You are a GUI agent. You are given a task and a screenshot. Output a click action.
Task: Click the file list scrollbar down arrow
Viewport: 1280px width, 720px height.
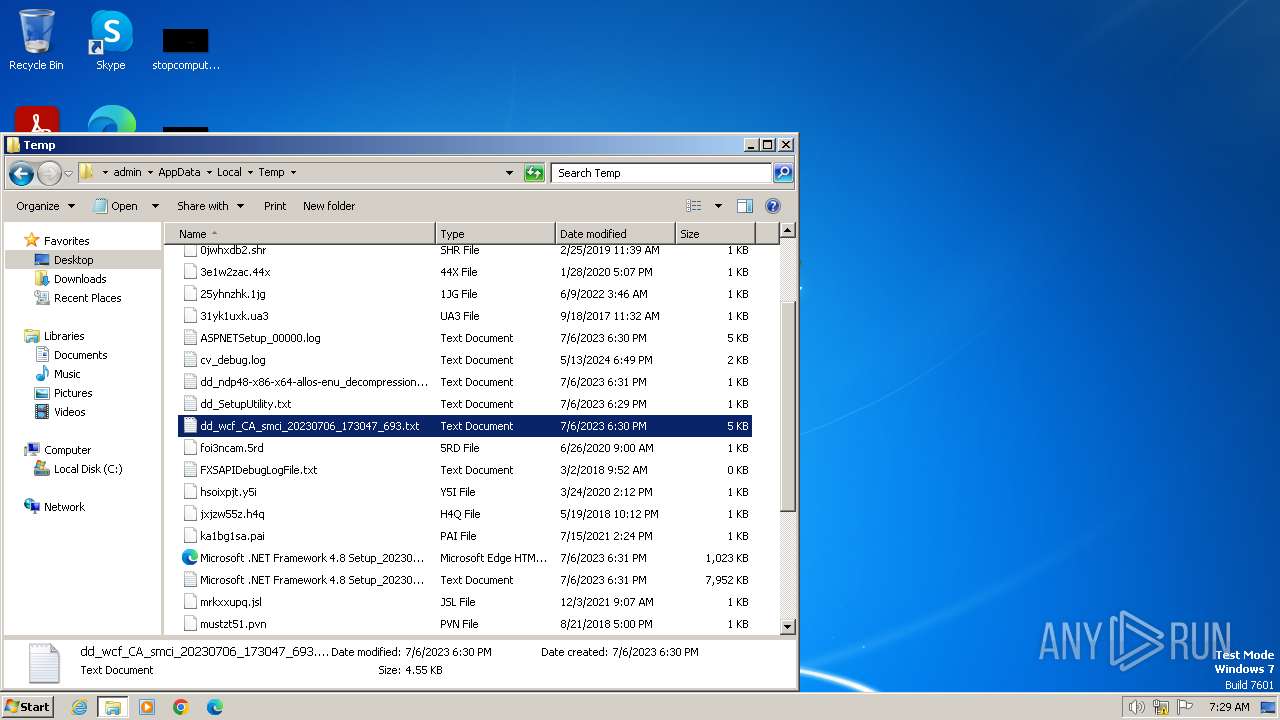point(787,627)
